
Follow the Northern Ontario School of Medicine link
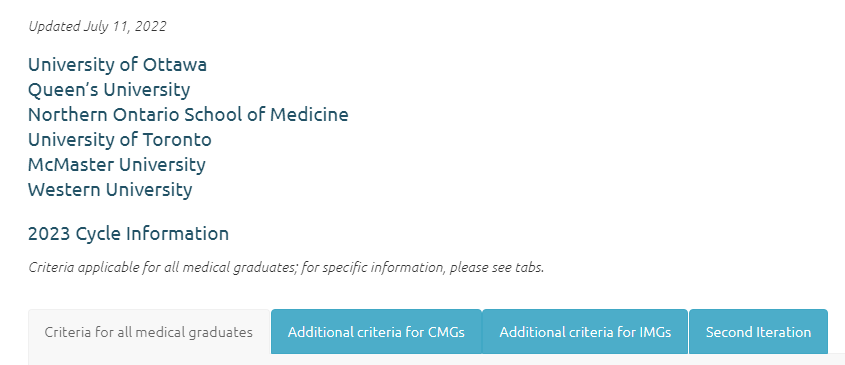[x=188, y=114]
